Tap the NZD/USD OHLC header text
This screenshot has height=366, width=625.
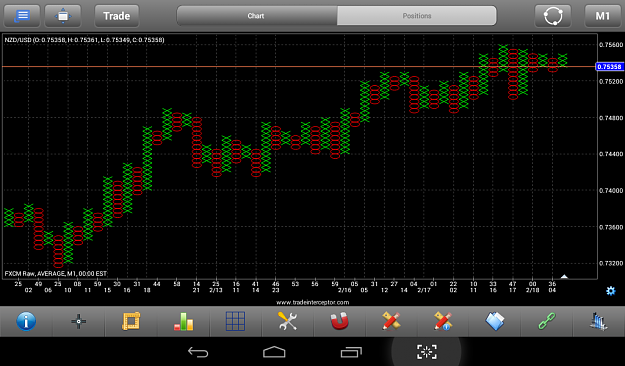pos(85,40)
